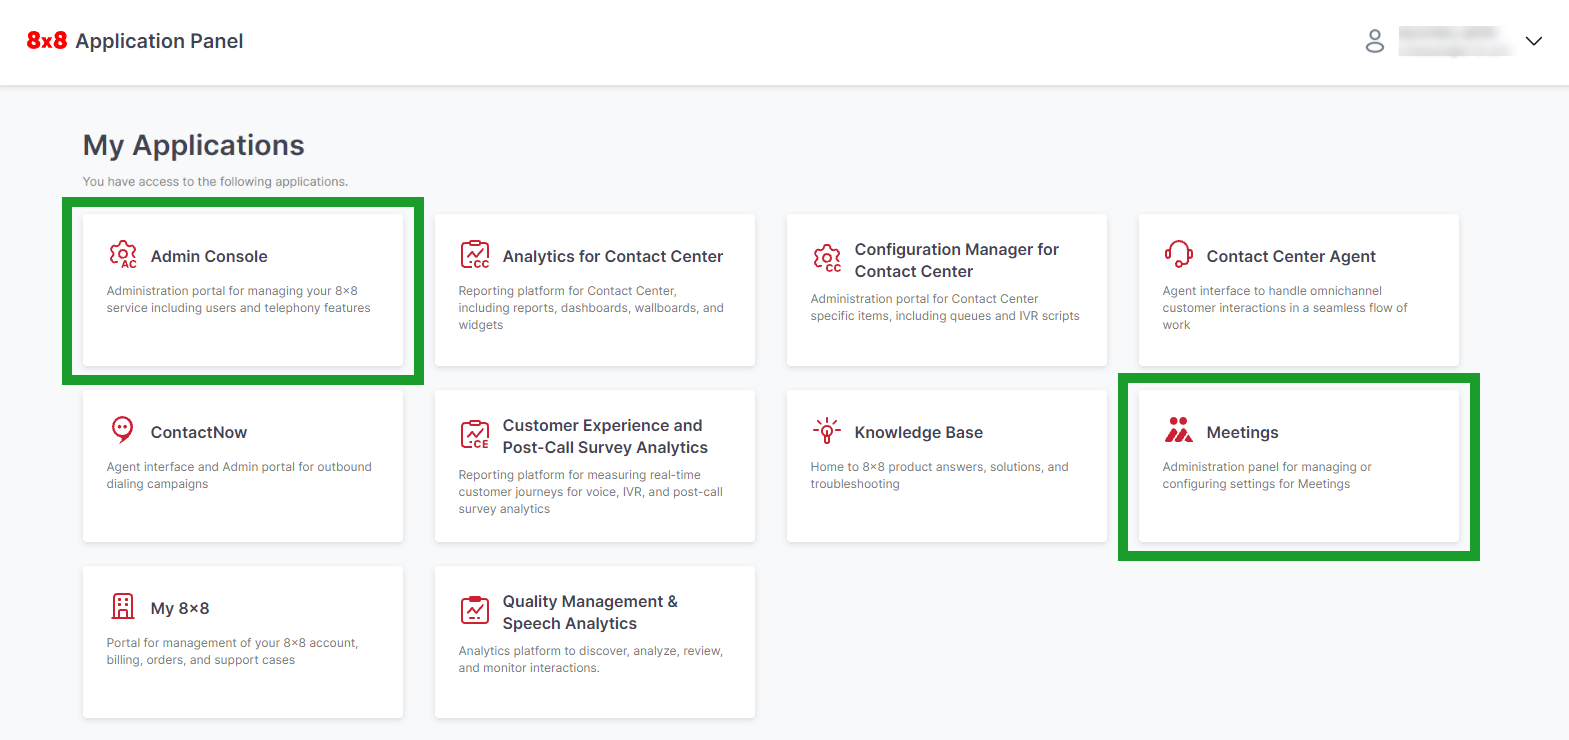Screen dimensions: 1569x740
Task: Click description about outbound dialing campaigns
Action: click(x=239, y=475)
